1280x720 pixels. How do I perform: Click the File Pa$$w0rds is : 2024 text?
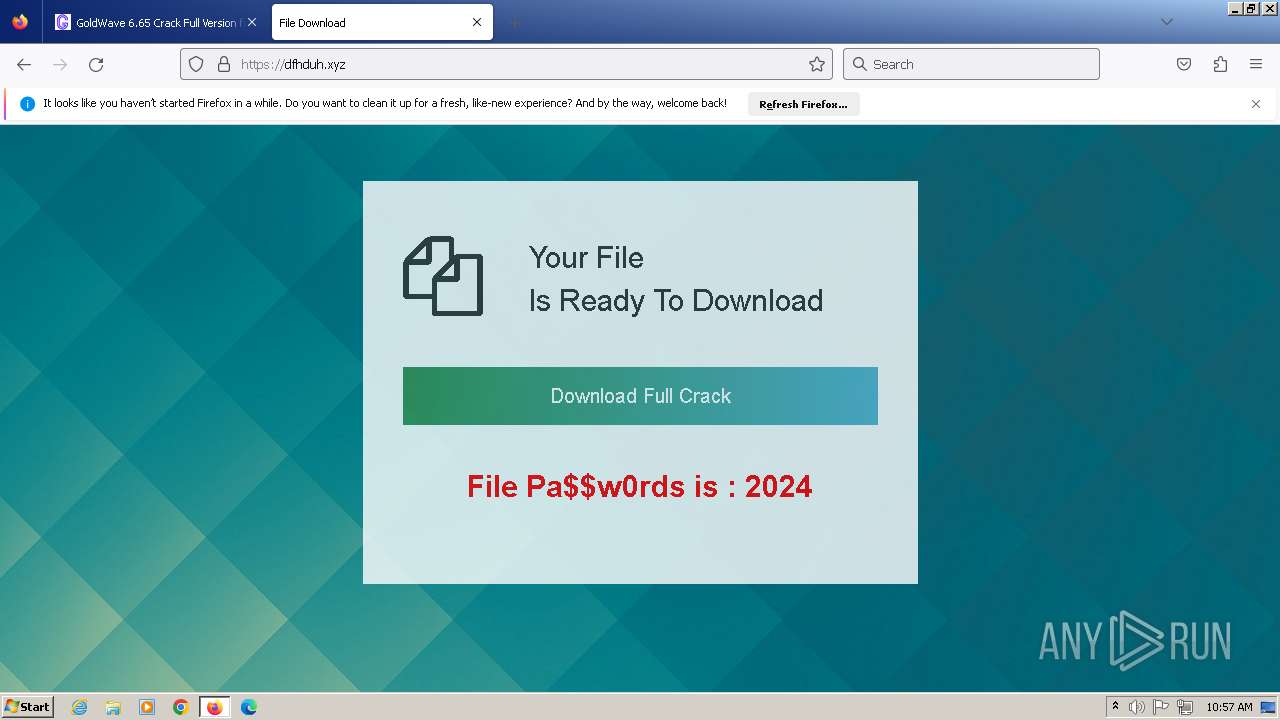pos(640,487)
